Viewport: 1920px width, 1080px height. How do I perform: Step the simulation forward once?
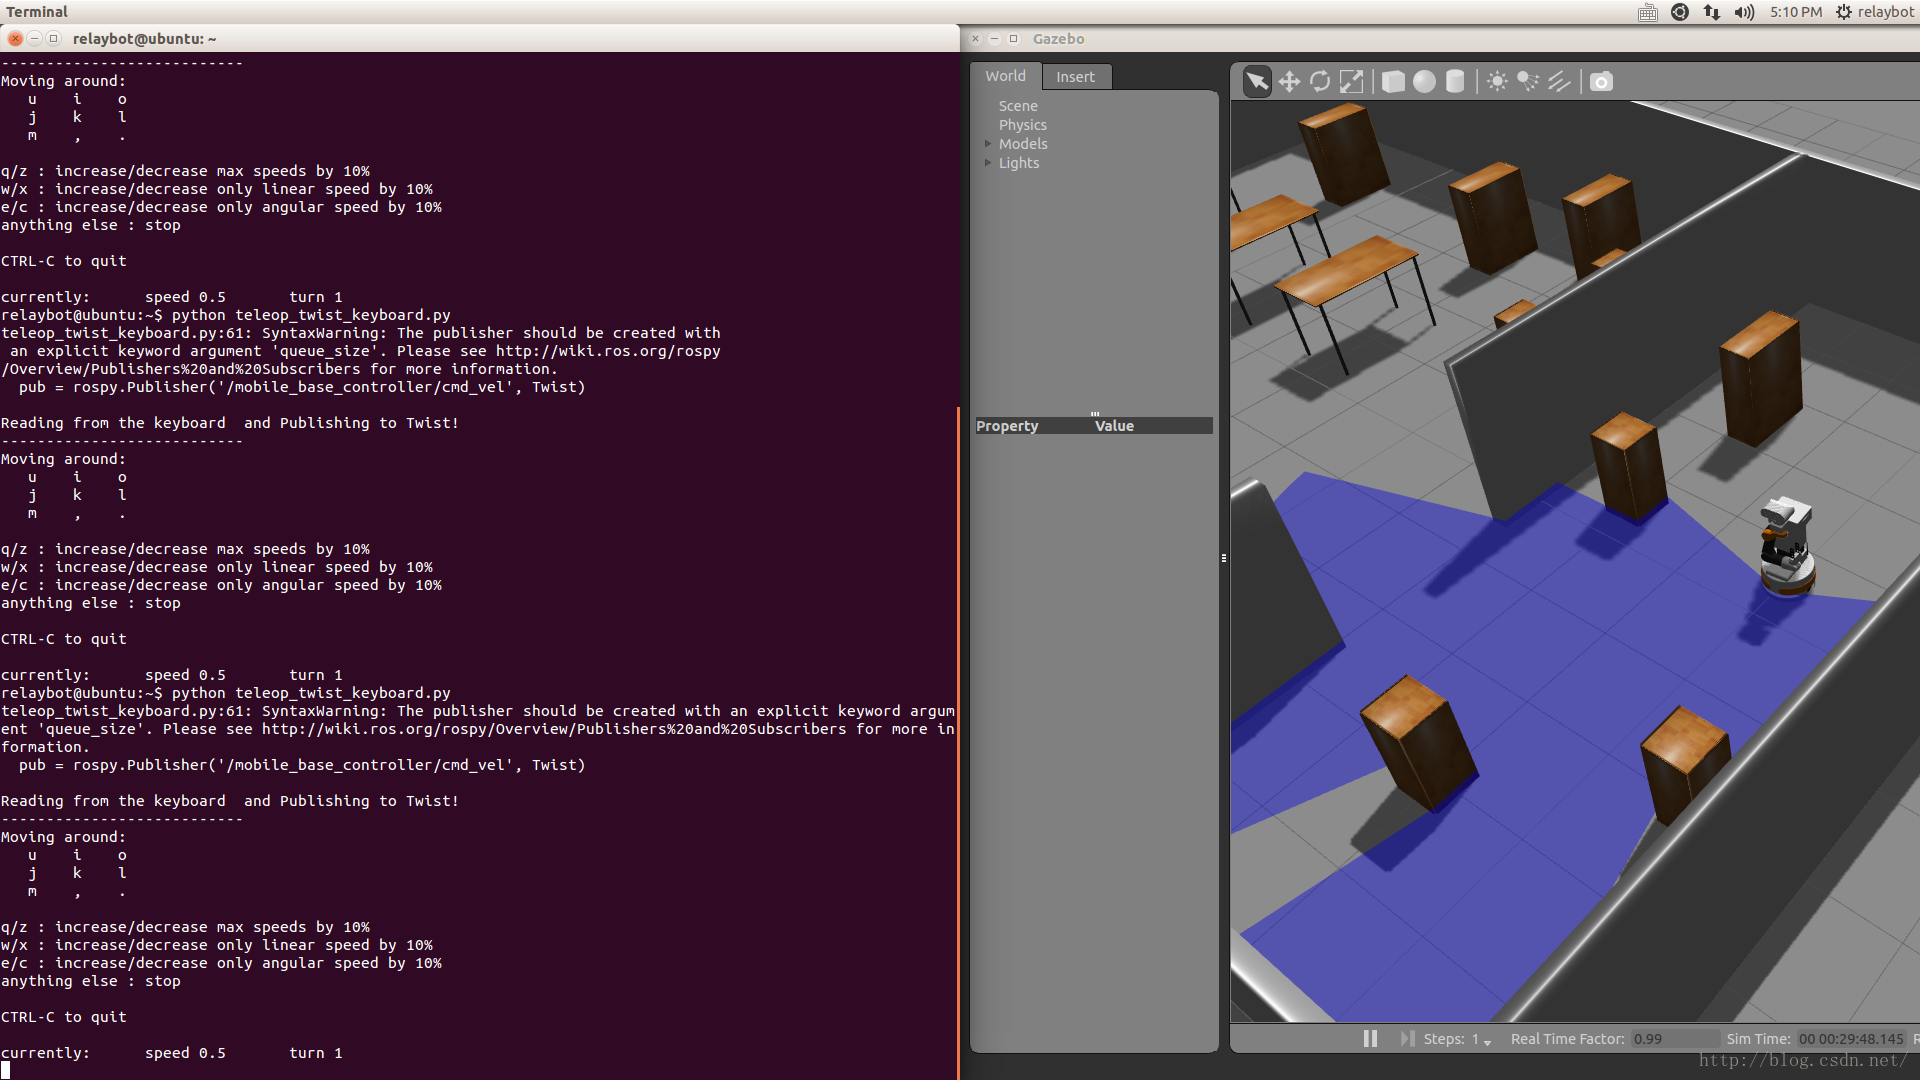point(1407,1039)
